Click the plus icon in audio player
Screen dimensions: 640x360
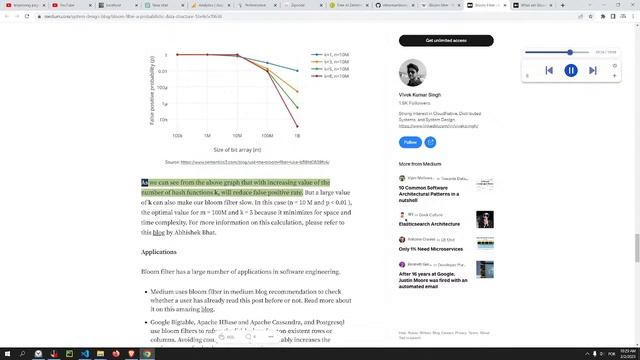pos(614,76)
